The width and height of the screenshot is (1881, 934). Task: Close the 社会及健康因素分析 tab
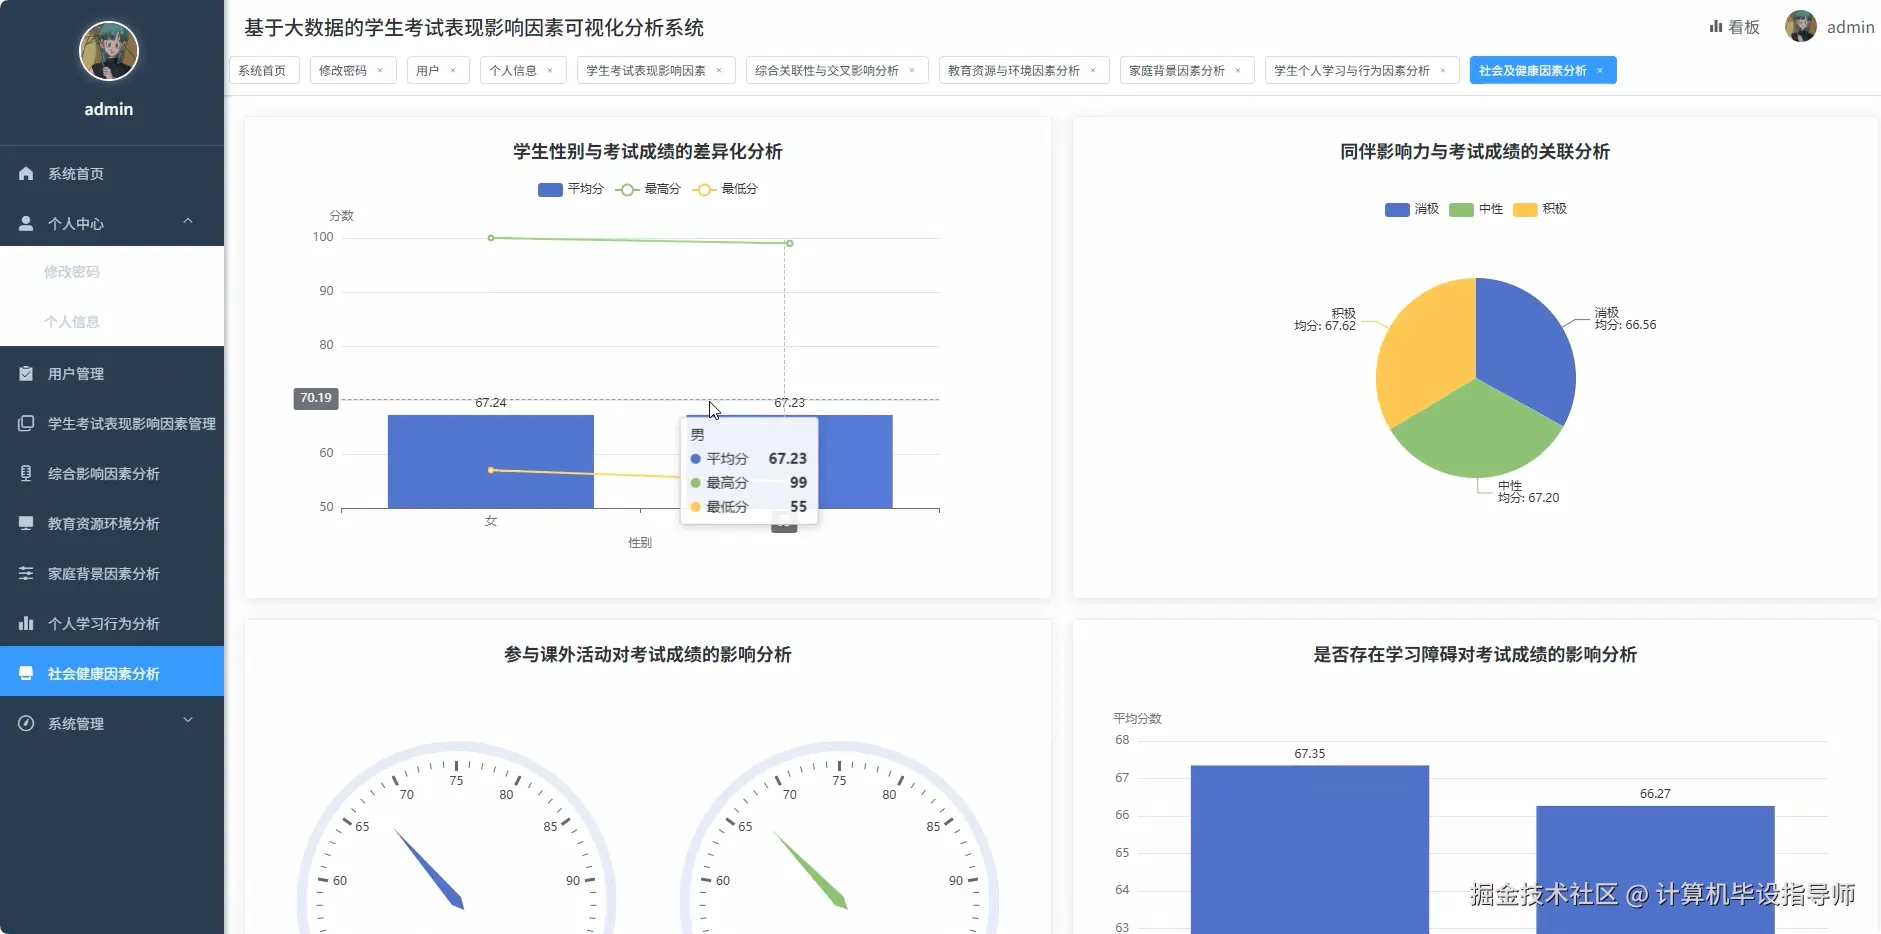[1600, 71]
